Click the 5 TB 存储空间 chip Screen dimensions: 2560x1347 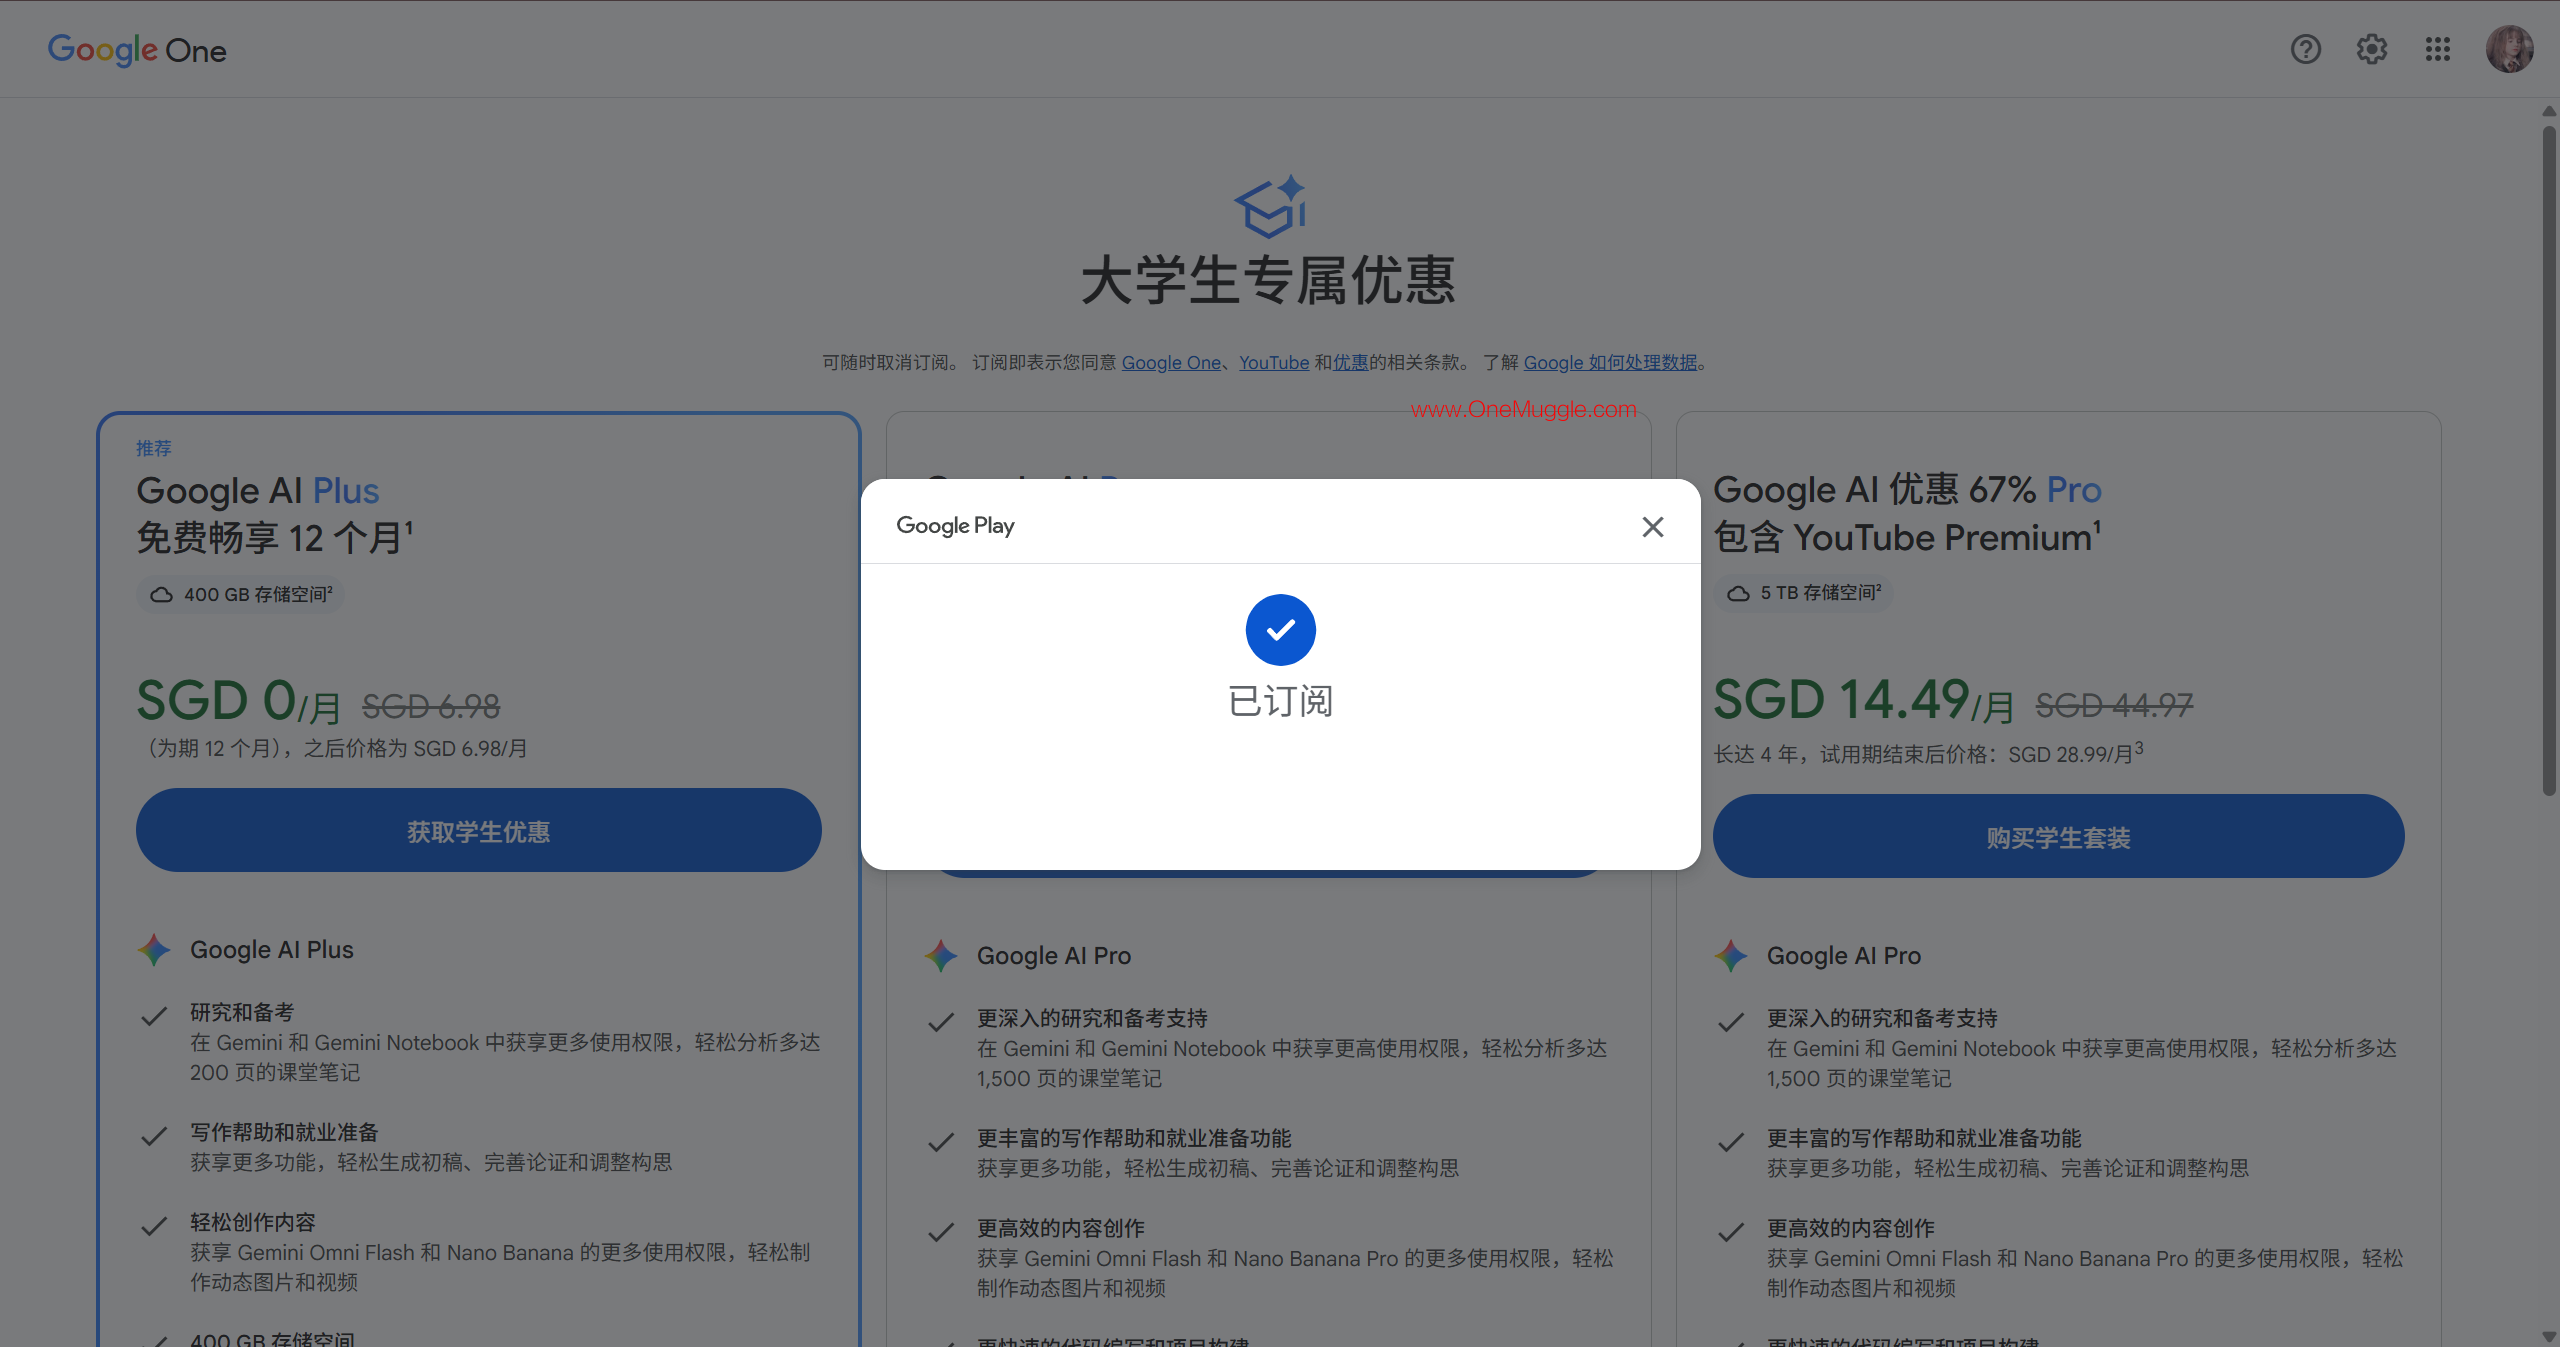pyautogui.click(x=1804, y=593)
